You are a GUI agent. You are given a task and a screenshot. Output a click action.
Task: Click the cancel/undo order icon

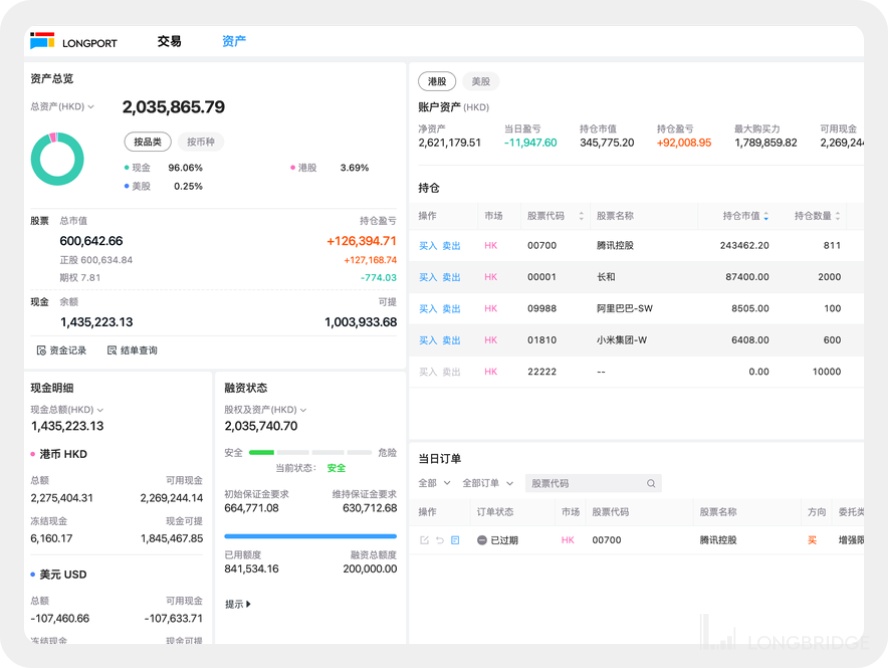pos(439,540)
